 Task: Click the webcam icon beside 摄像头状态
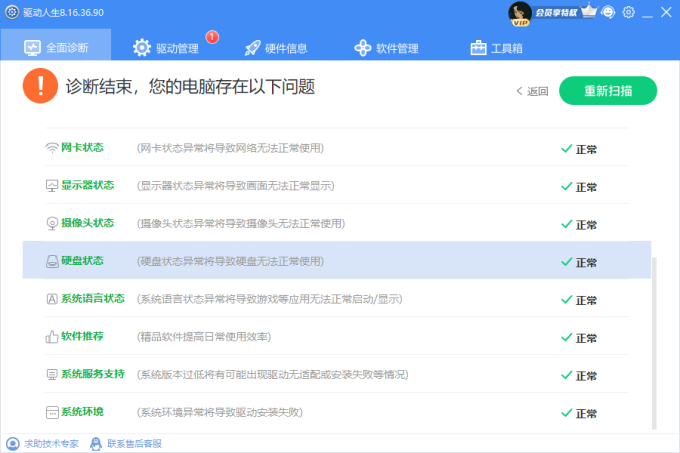(x=52, y=224)
